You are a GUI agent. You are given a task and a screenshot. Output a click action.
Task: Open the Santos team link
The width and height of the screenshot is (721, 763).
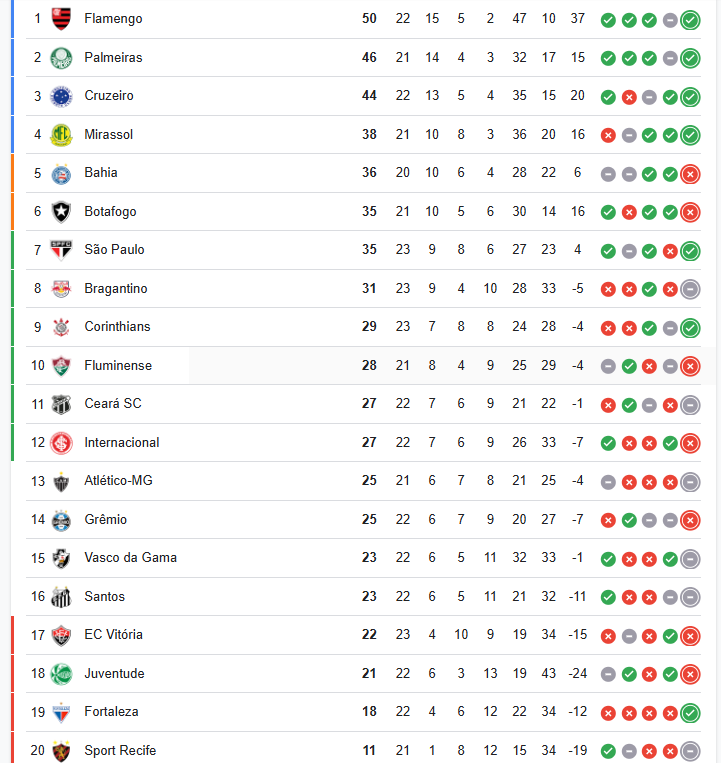click(105, 597)
